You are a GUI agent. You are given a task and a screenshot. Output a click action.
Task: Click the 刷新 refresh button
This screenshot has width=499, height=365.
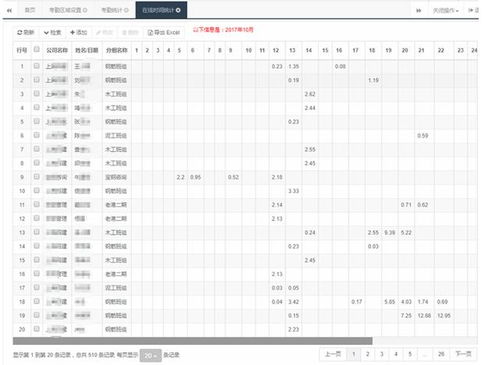tap(26, 32)
